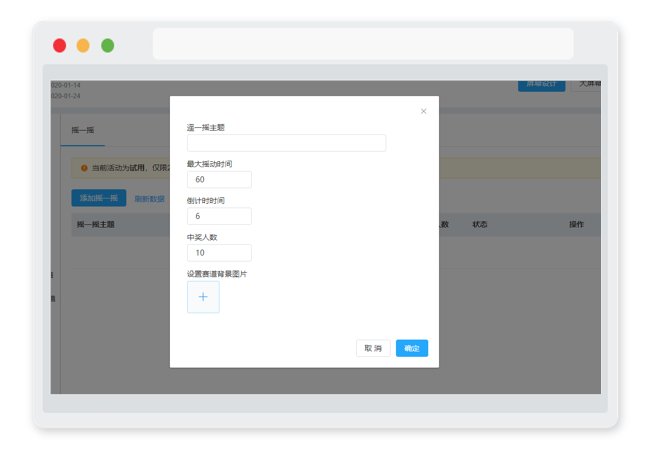Click the 操作 column header
Viewport: 650px width, 450px height.
click(x=576, y=224)
